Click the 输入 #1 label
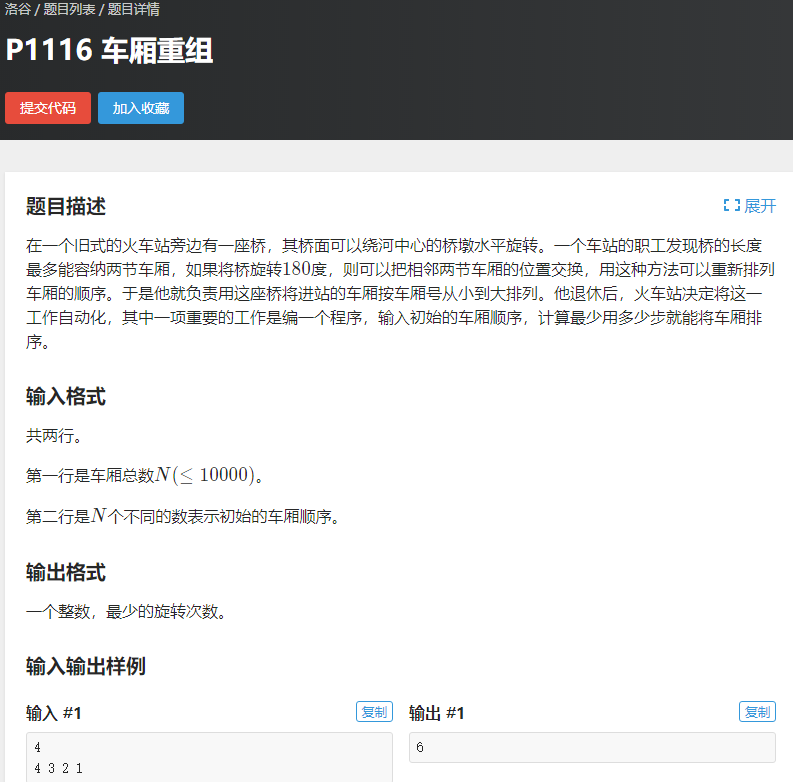793x782 pixels. point(54,713)
